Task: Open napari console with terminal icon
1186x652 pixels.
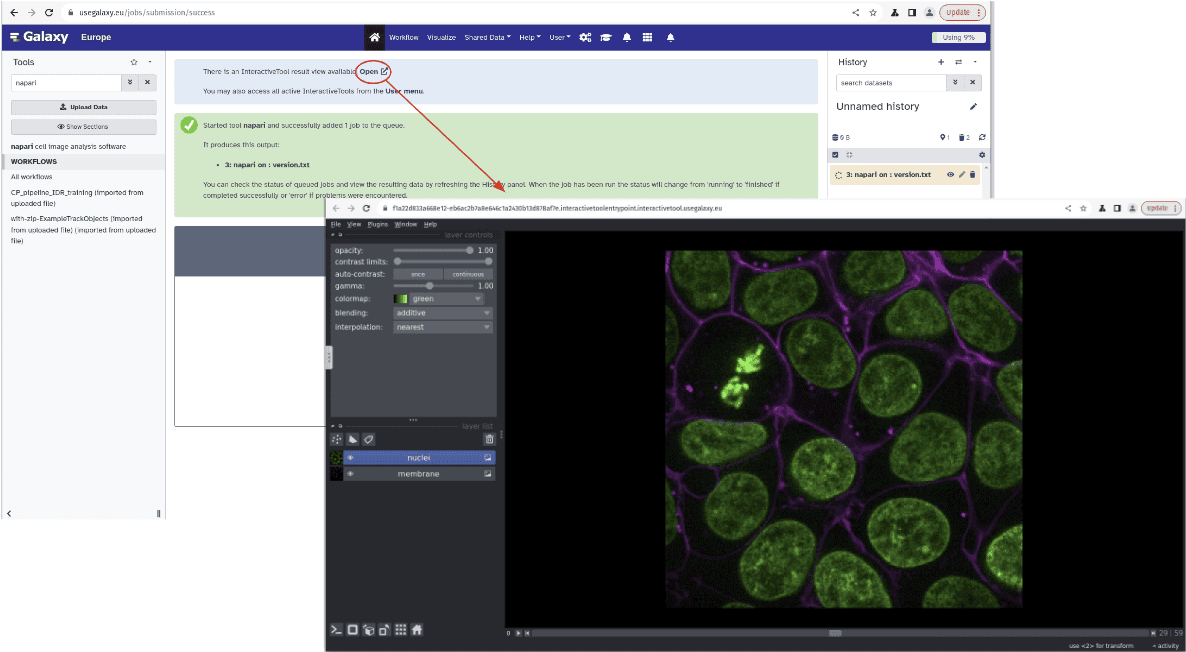Action: 337,630
